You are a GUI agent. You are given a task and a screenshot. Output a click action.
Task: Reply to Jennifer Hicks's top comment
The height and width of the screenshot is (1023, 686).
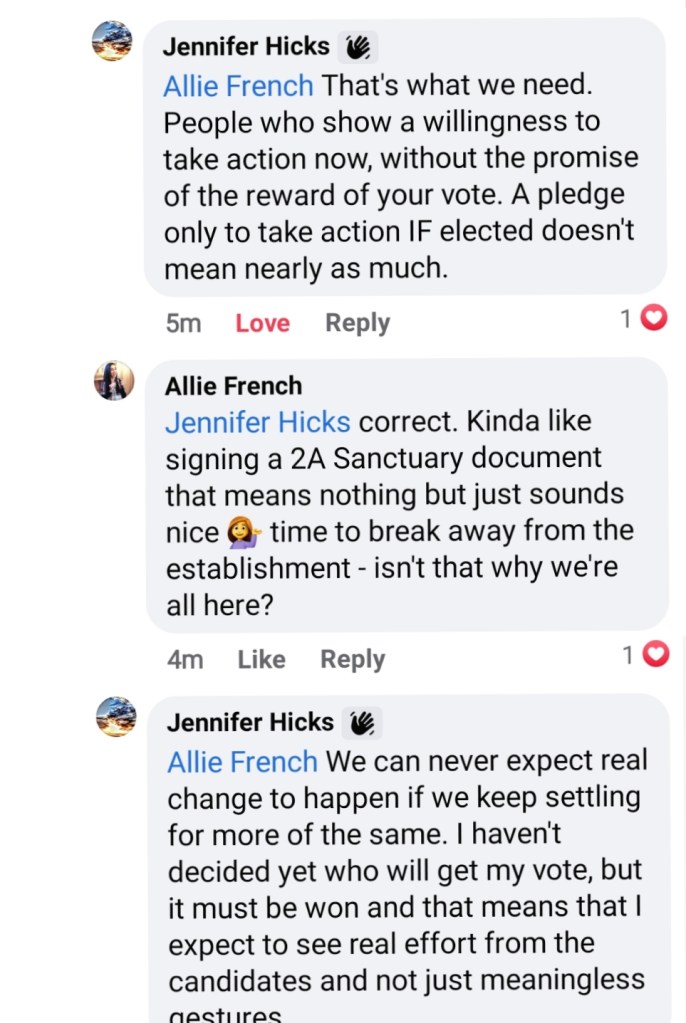pos(357,323)
